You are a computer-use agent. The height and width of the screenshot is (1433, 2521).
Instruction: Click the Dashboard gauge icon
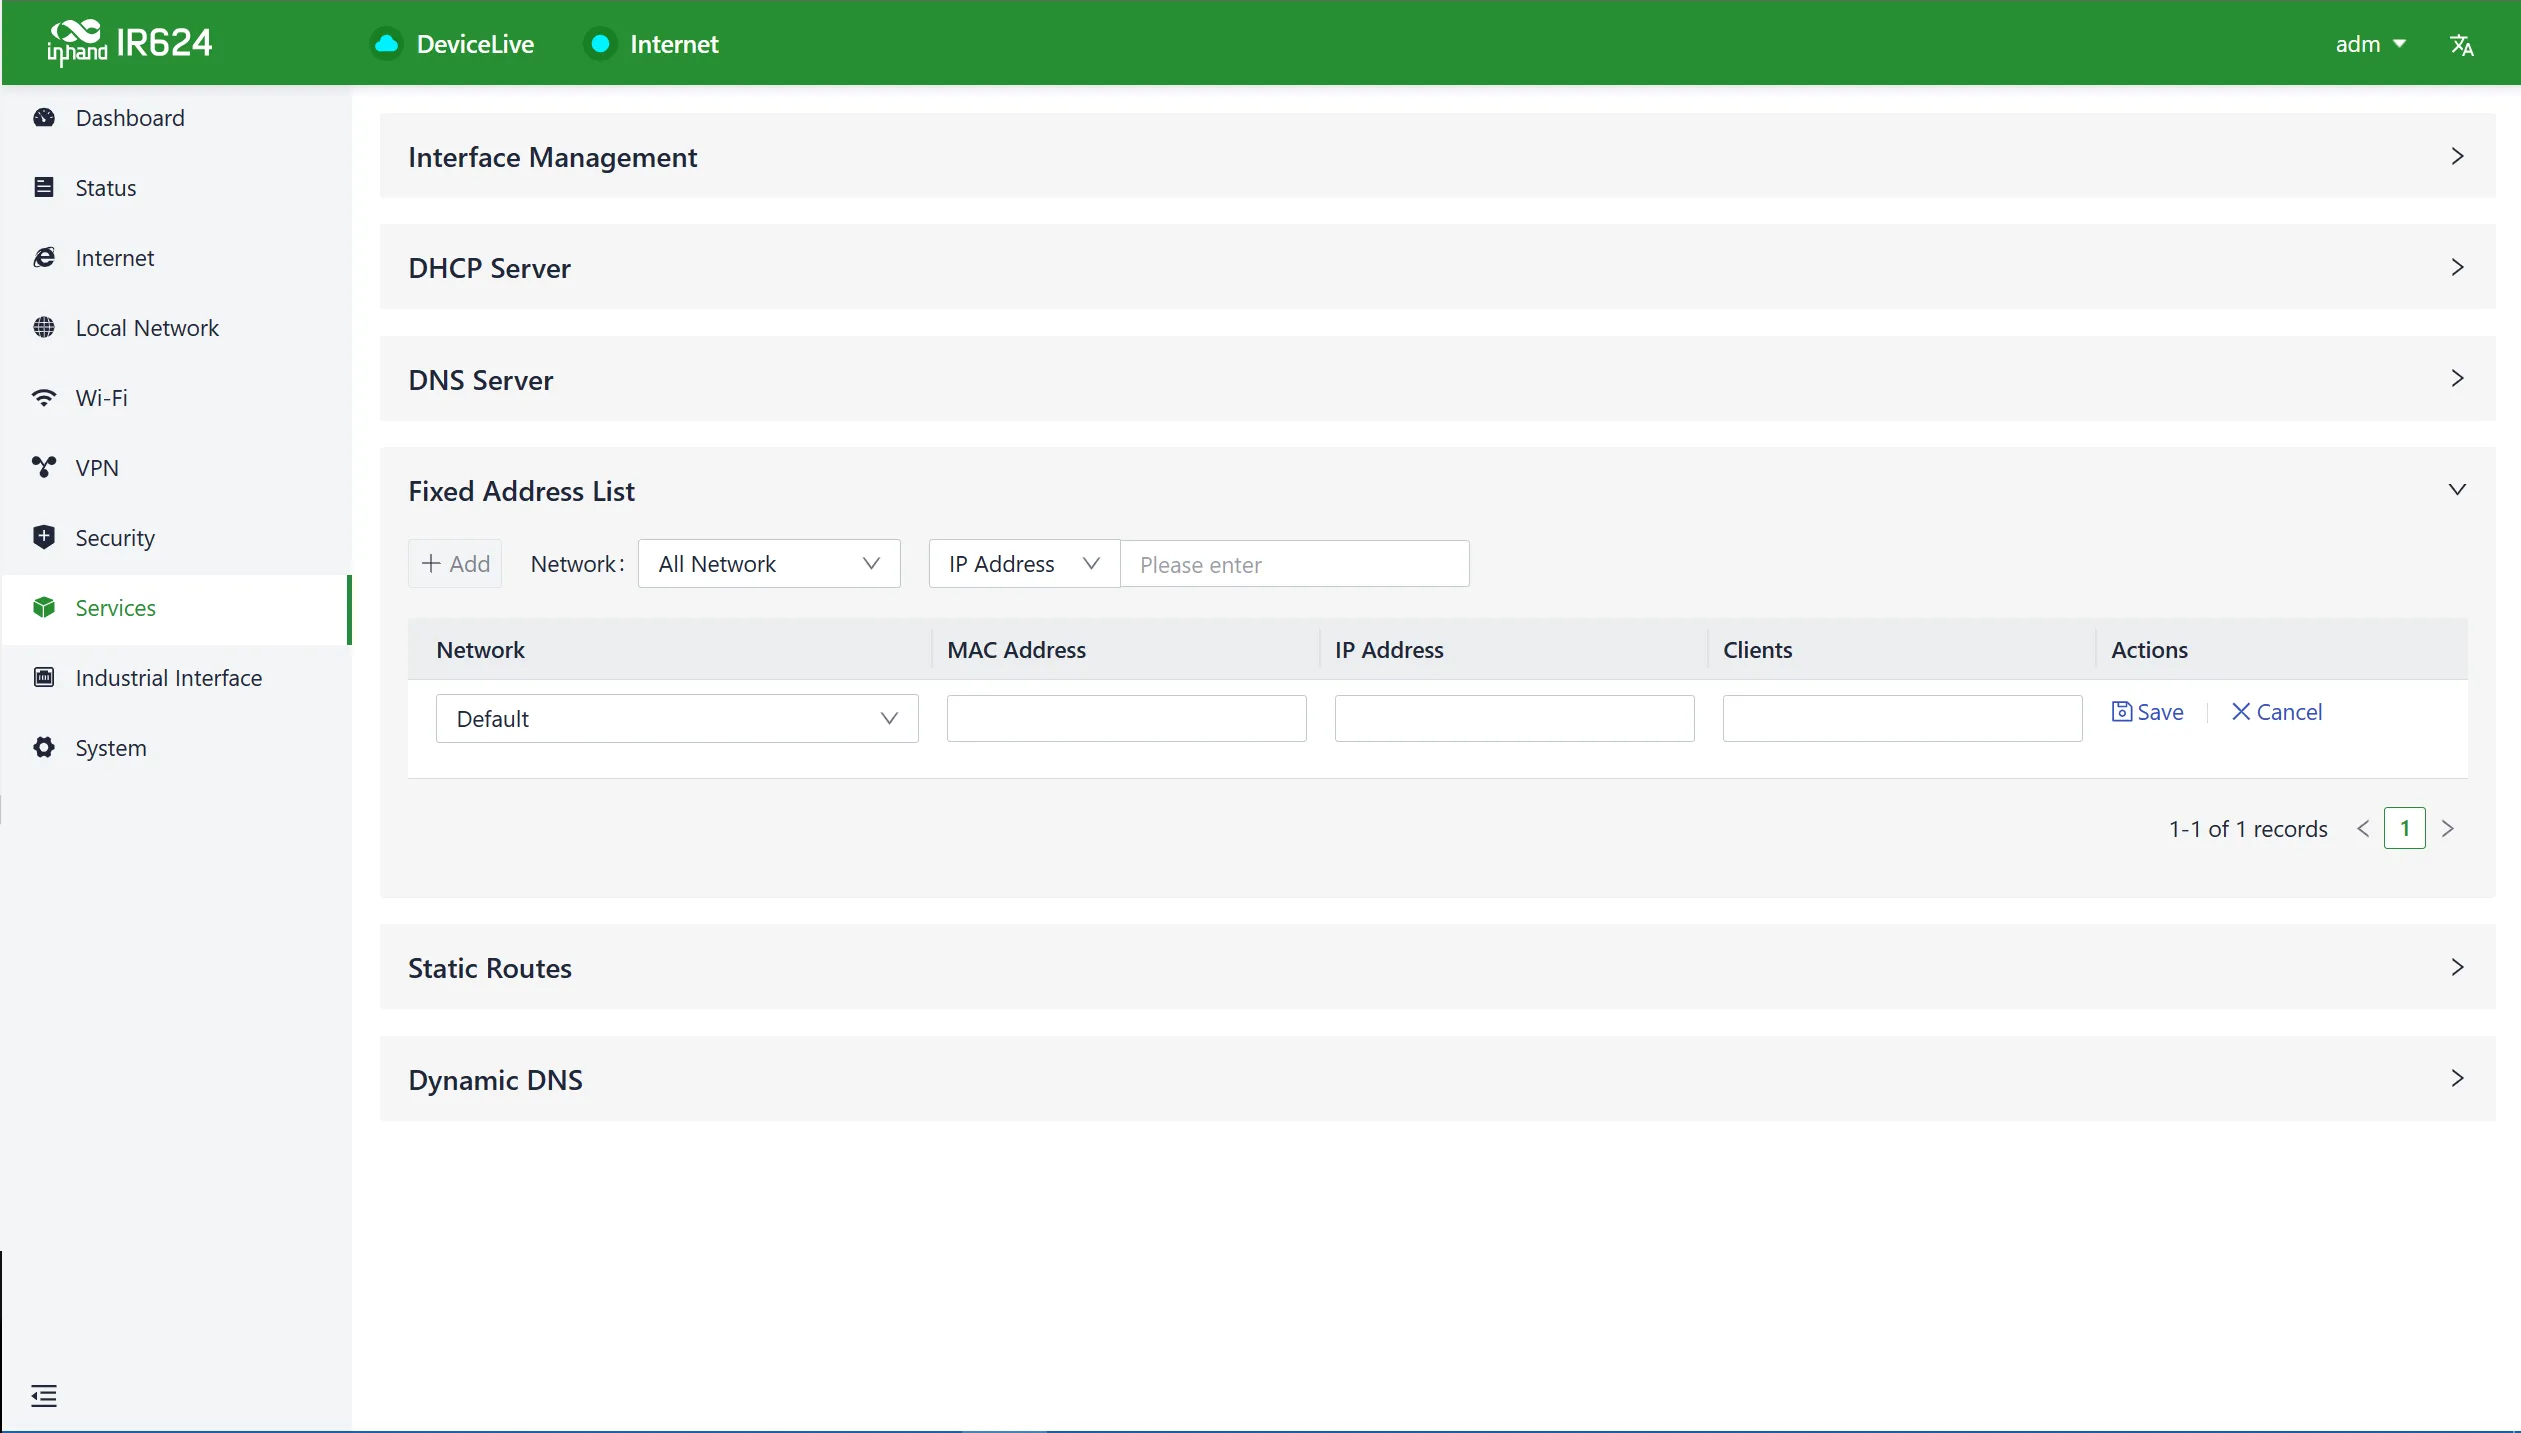(x=44, y=118)
